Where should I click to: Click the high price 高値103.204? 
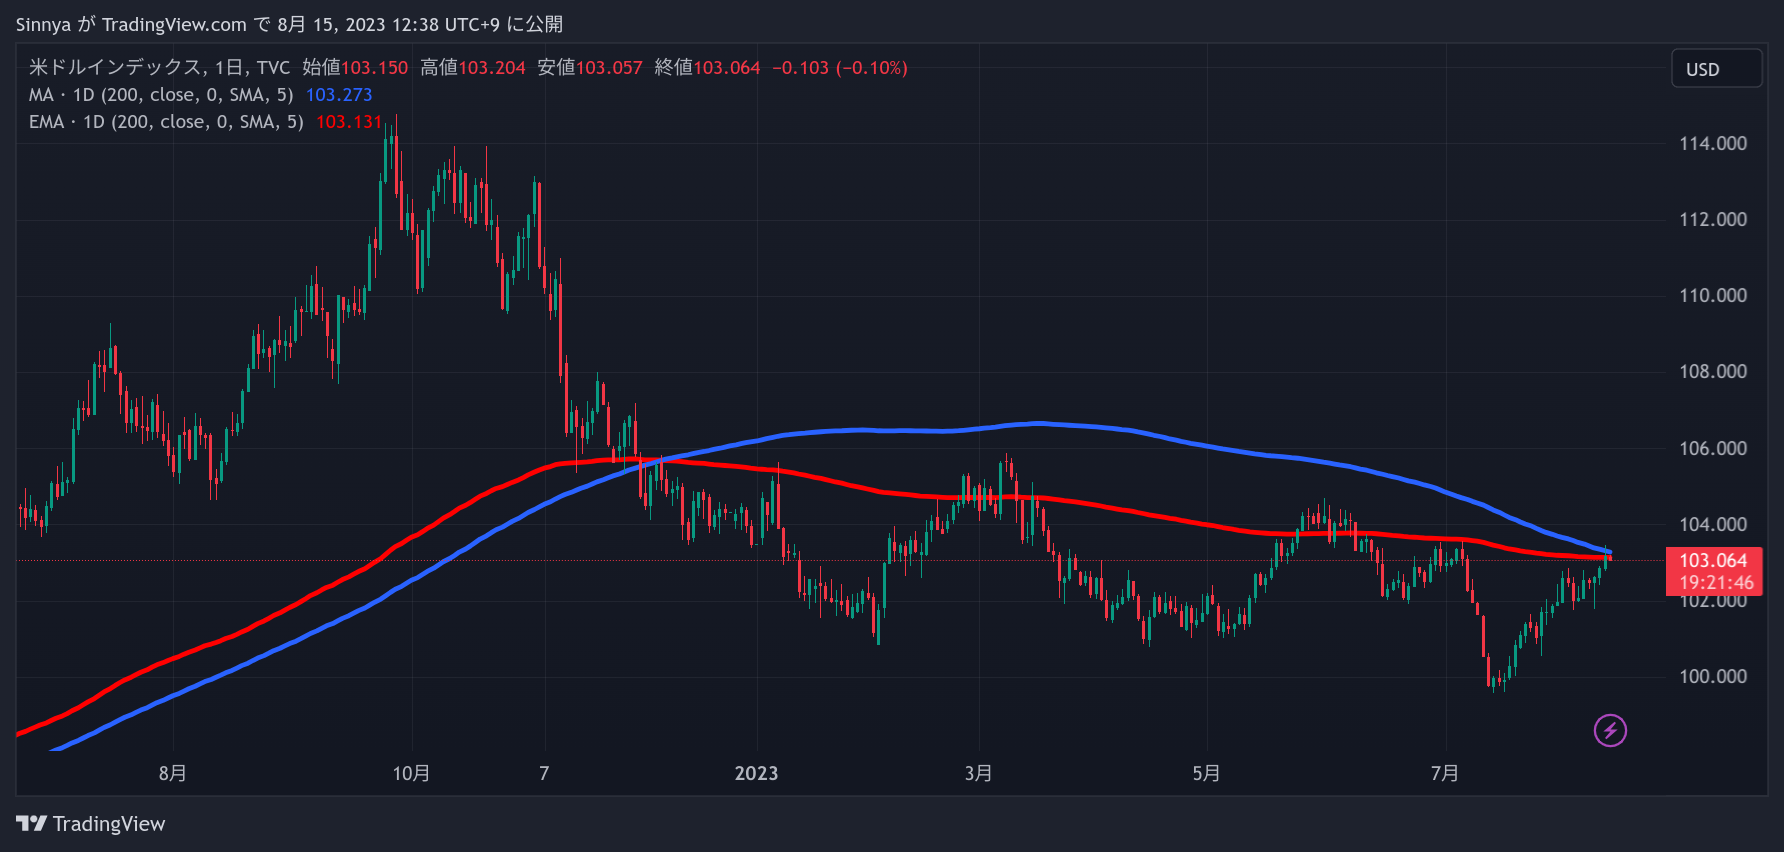473,68
